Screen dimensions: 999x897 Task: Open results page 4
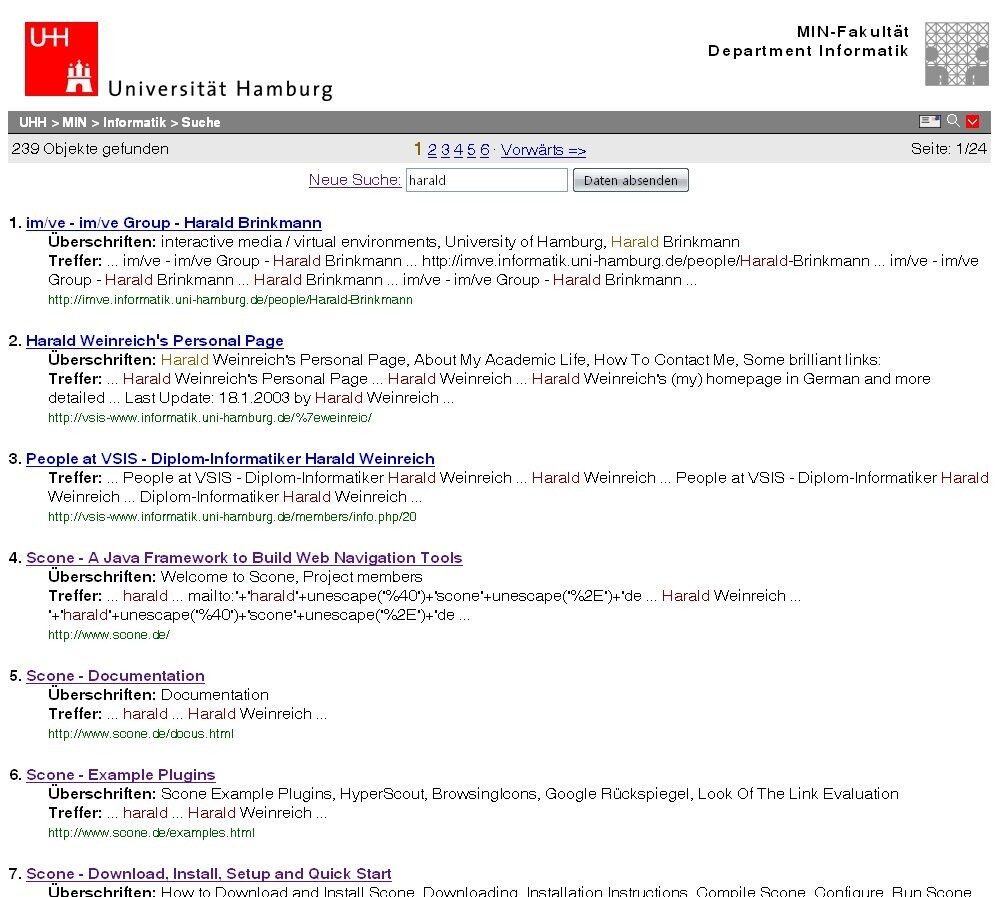pyautogui.click(x=458, y=150)
